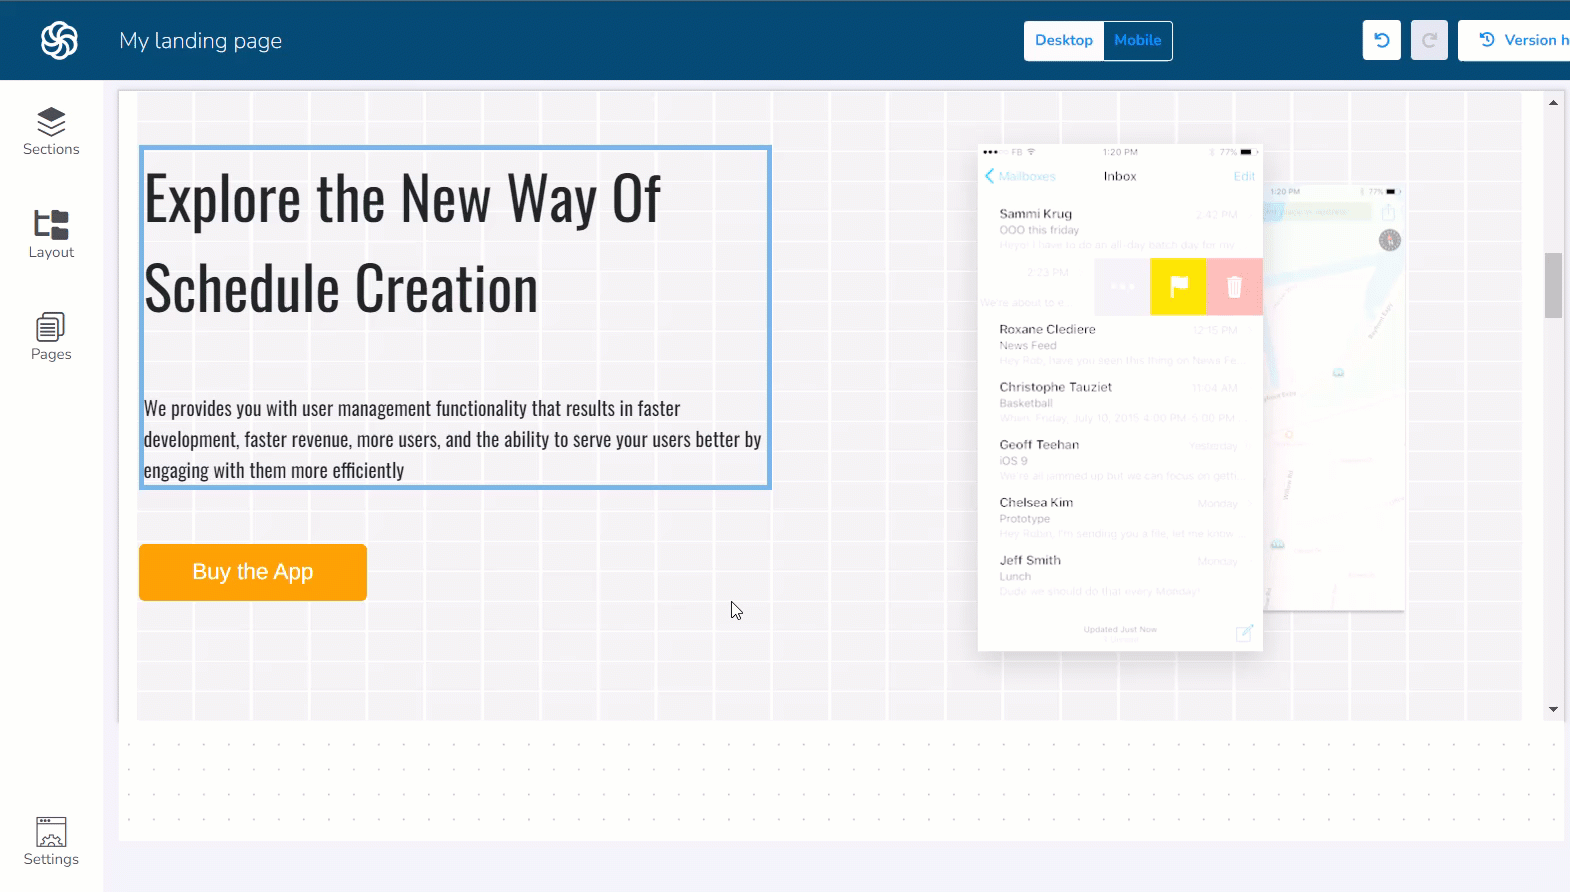Click the trash icon in mockup
The height and width of the screenshot is (892, 1570).
1235,287
